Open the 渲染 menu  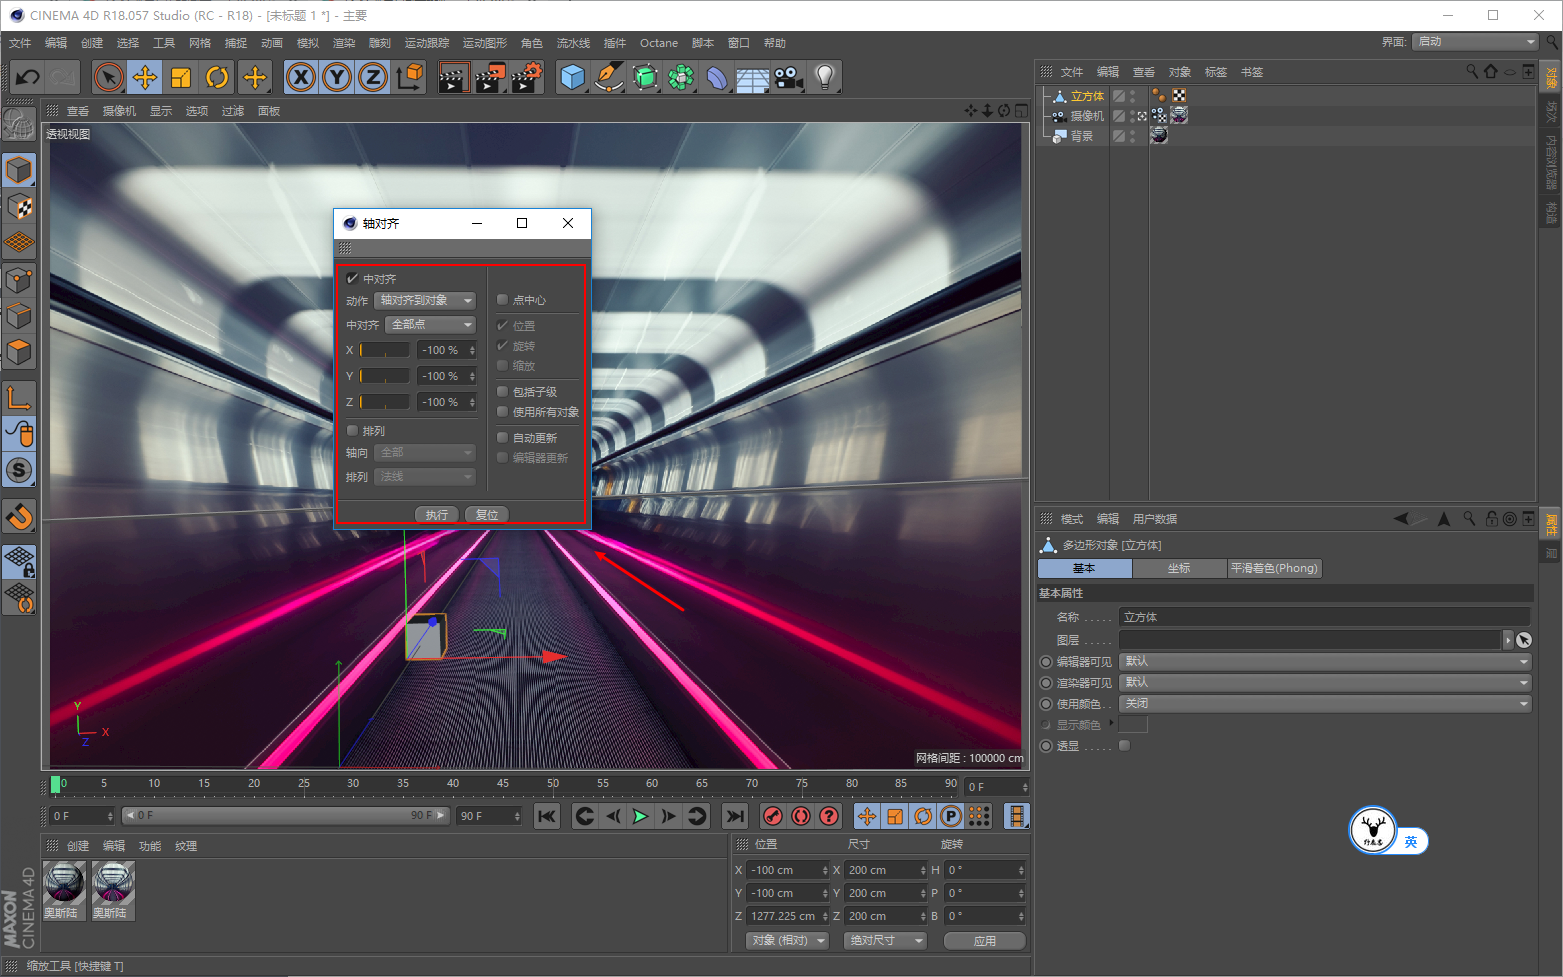343,43
